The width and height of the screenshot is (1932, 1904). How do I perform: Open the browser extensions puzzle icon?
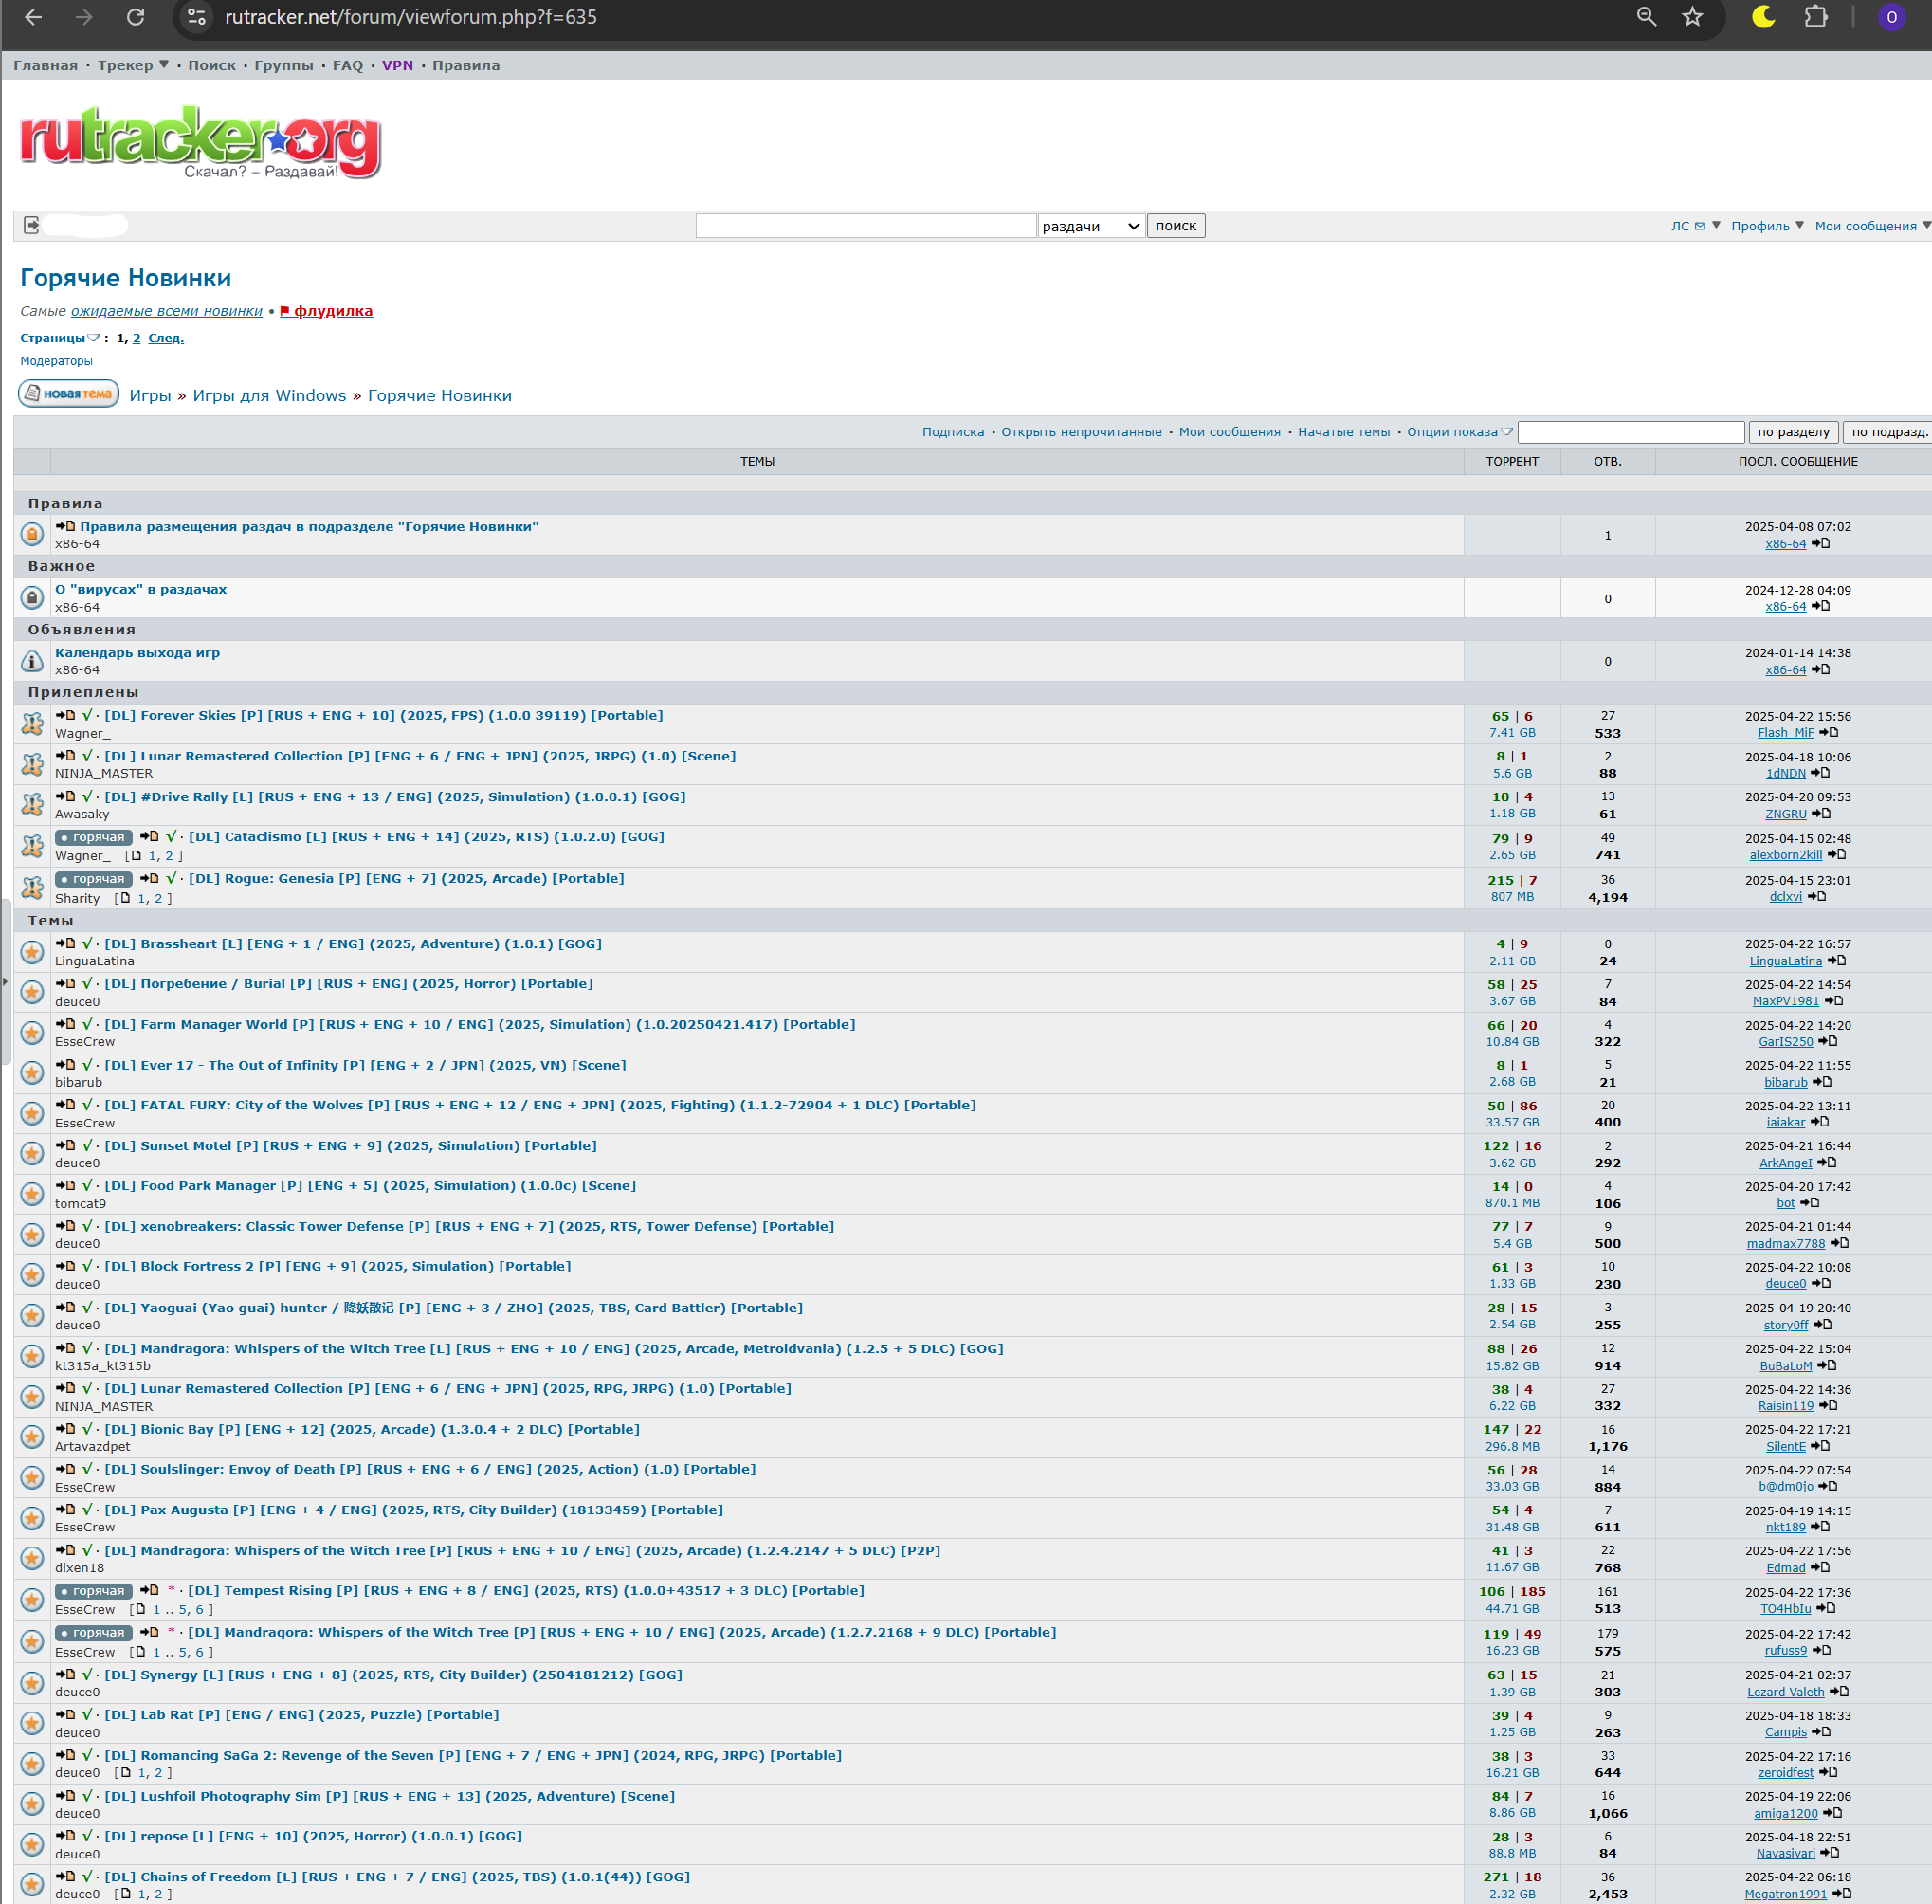point(1815,17)
